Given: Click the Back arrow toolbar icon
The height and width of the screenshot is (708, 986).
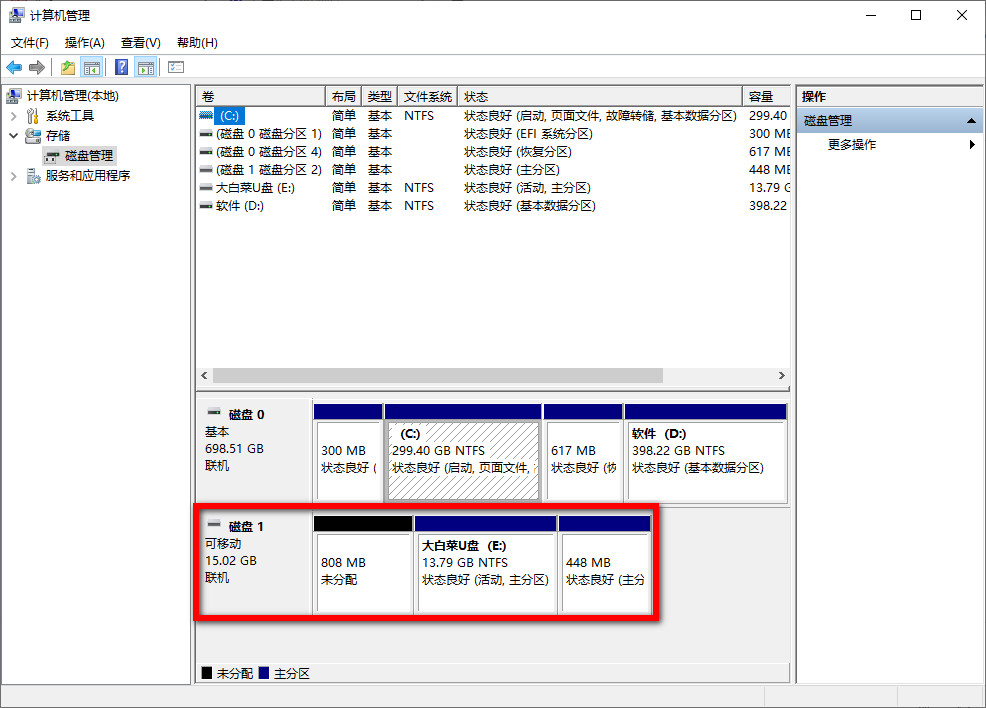Looking at the screenshot, I should (x=14, y=67).
